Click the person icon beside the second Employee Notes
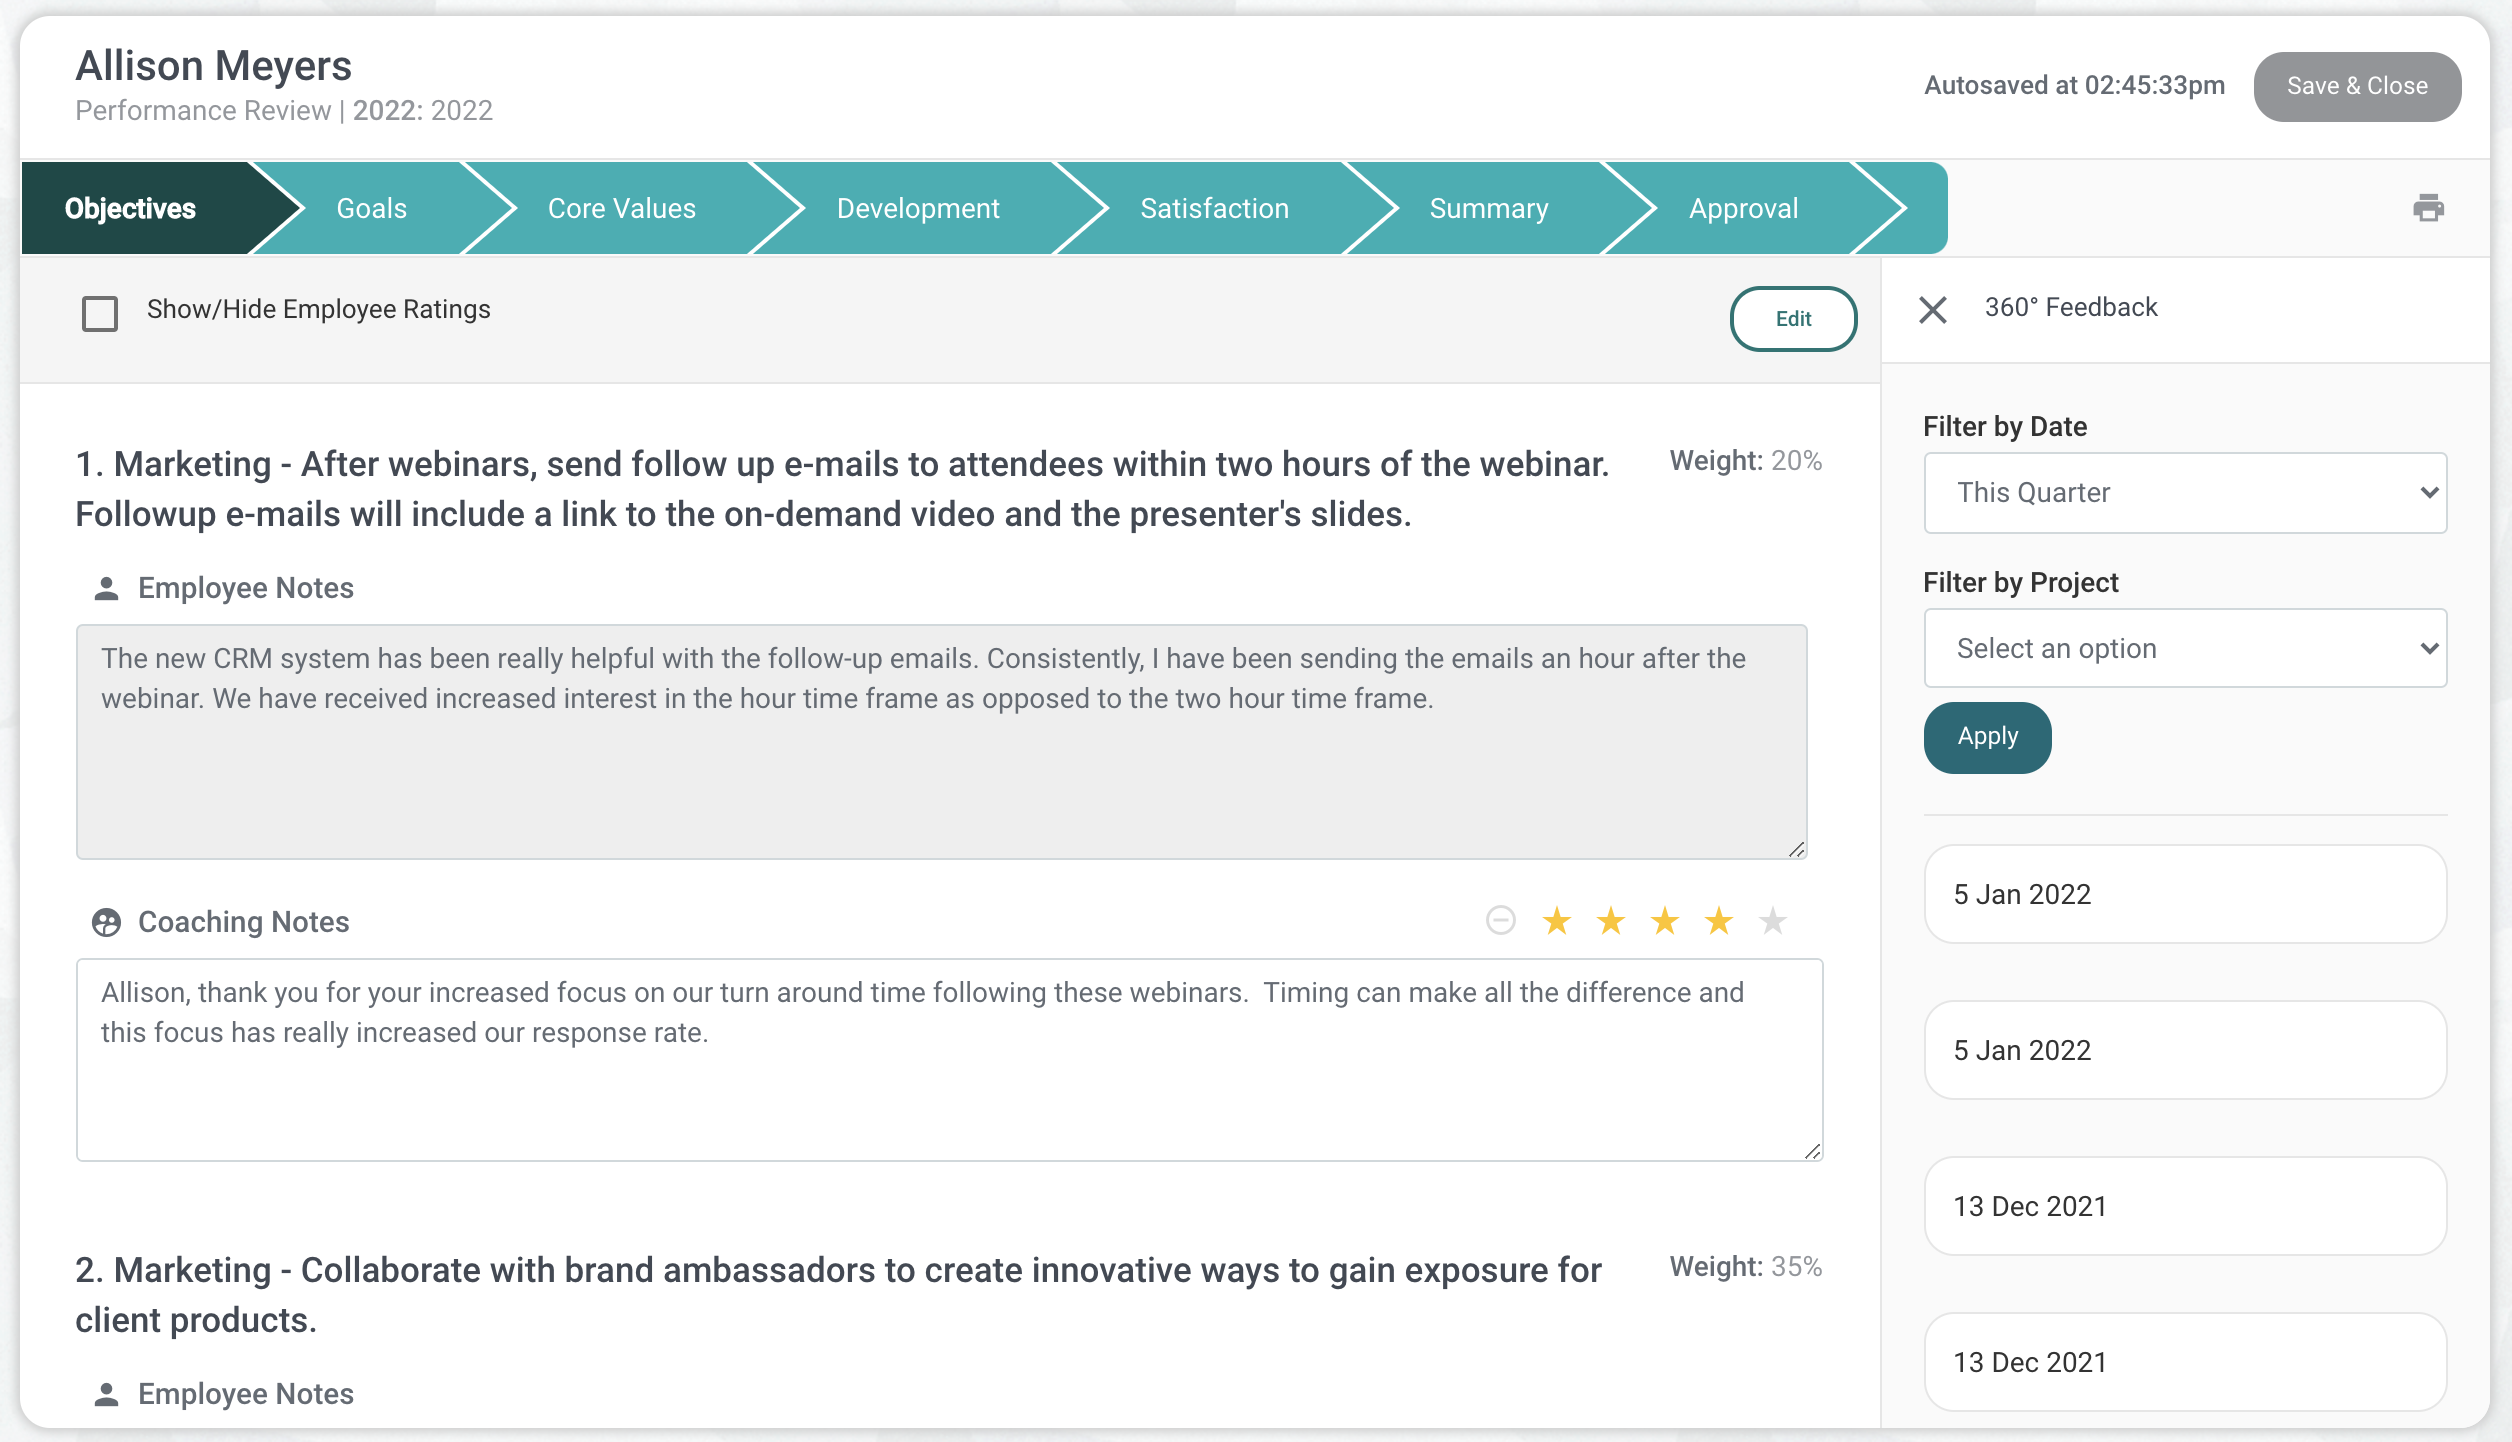The image size is (2512, 1442). point(107,1393)
